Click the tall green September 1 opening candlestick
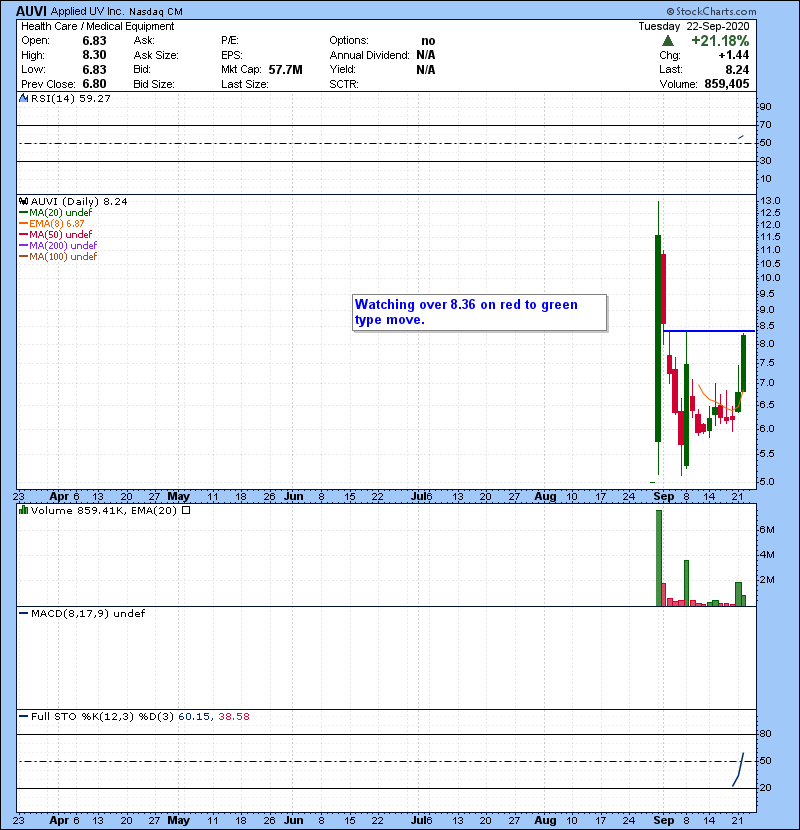 [x=658, y=338]
